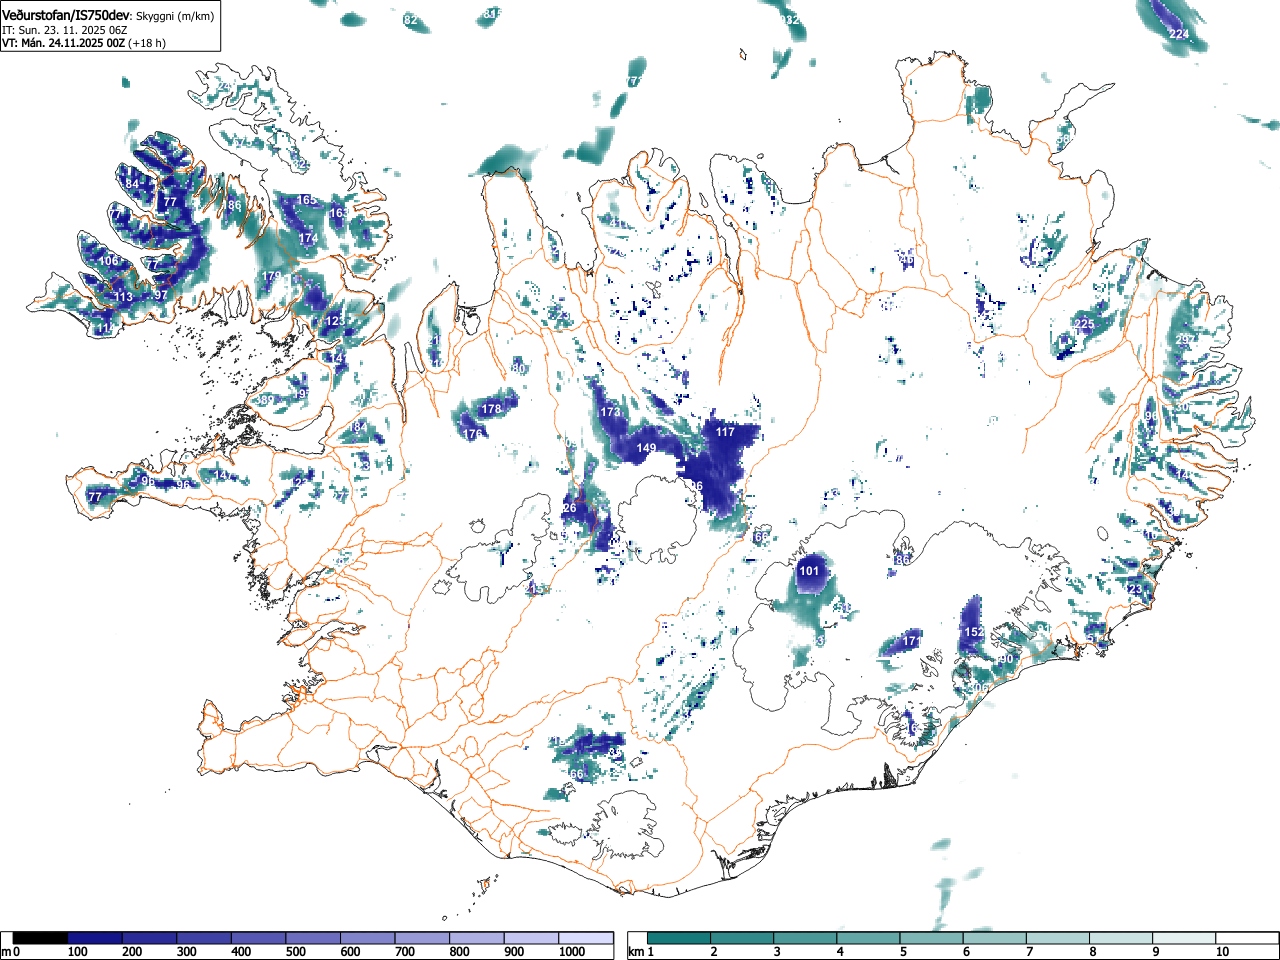This screenshot has width=1280, height=960.
Task: Click the '113' visibility value on the map
Action: [x=123, y=298]
